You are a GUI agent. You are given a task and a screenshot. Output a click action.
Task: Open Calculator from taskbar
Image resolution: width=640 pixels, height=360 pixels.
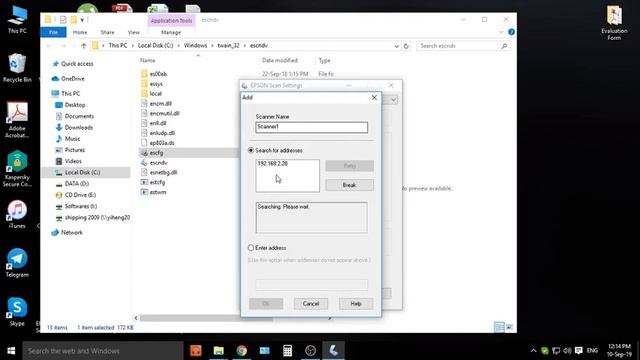pyautogui.click(x=287, y=351)
